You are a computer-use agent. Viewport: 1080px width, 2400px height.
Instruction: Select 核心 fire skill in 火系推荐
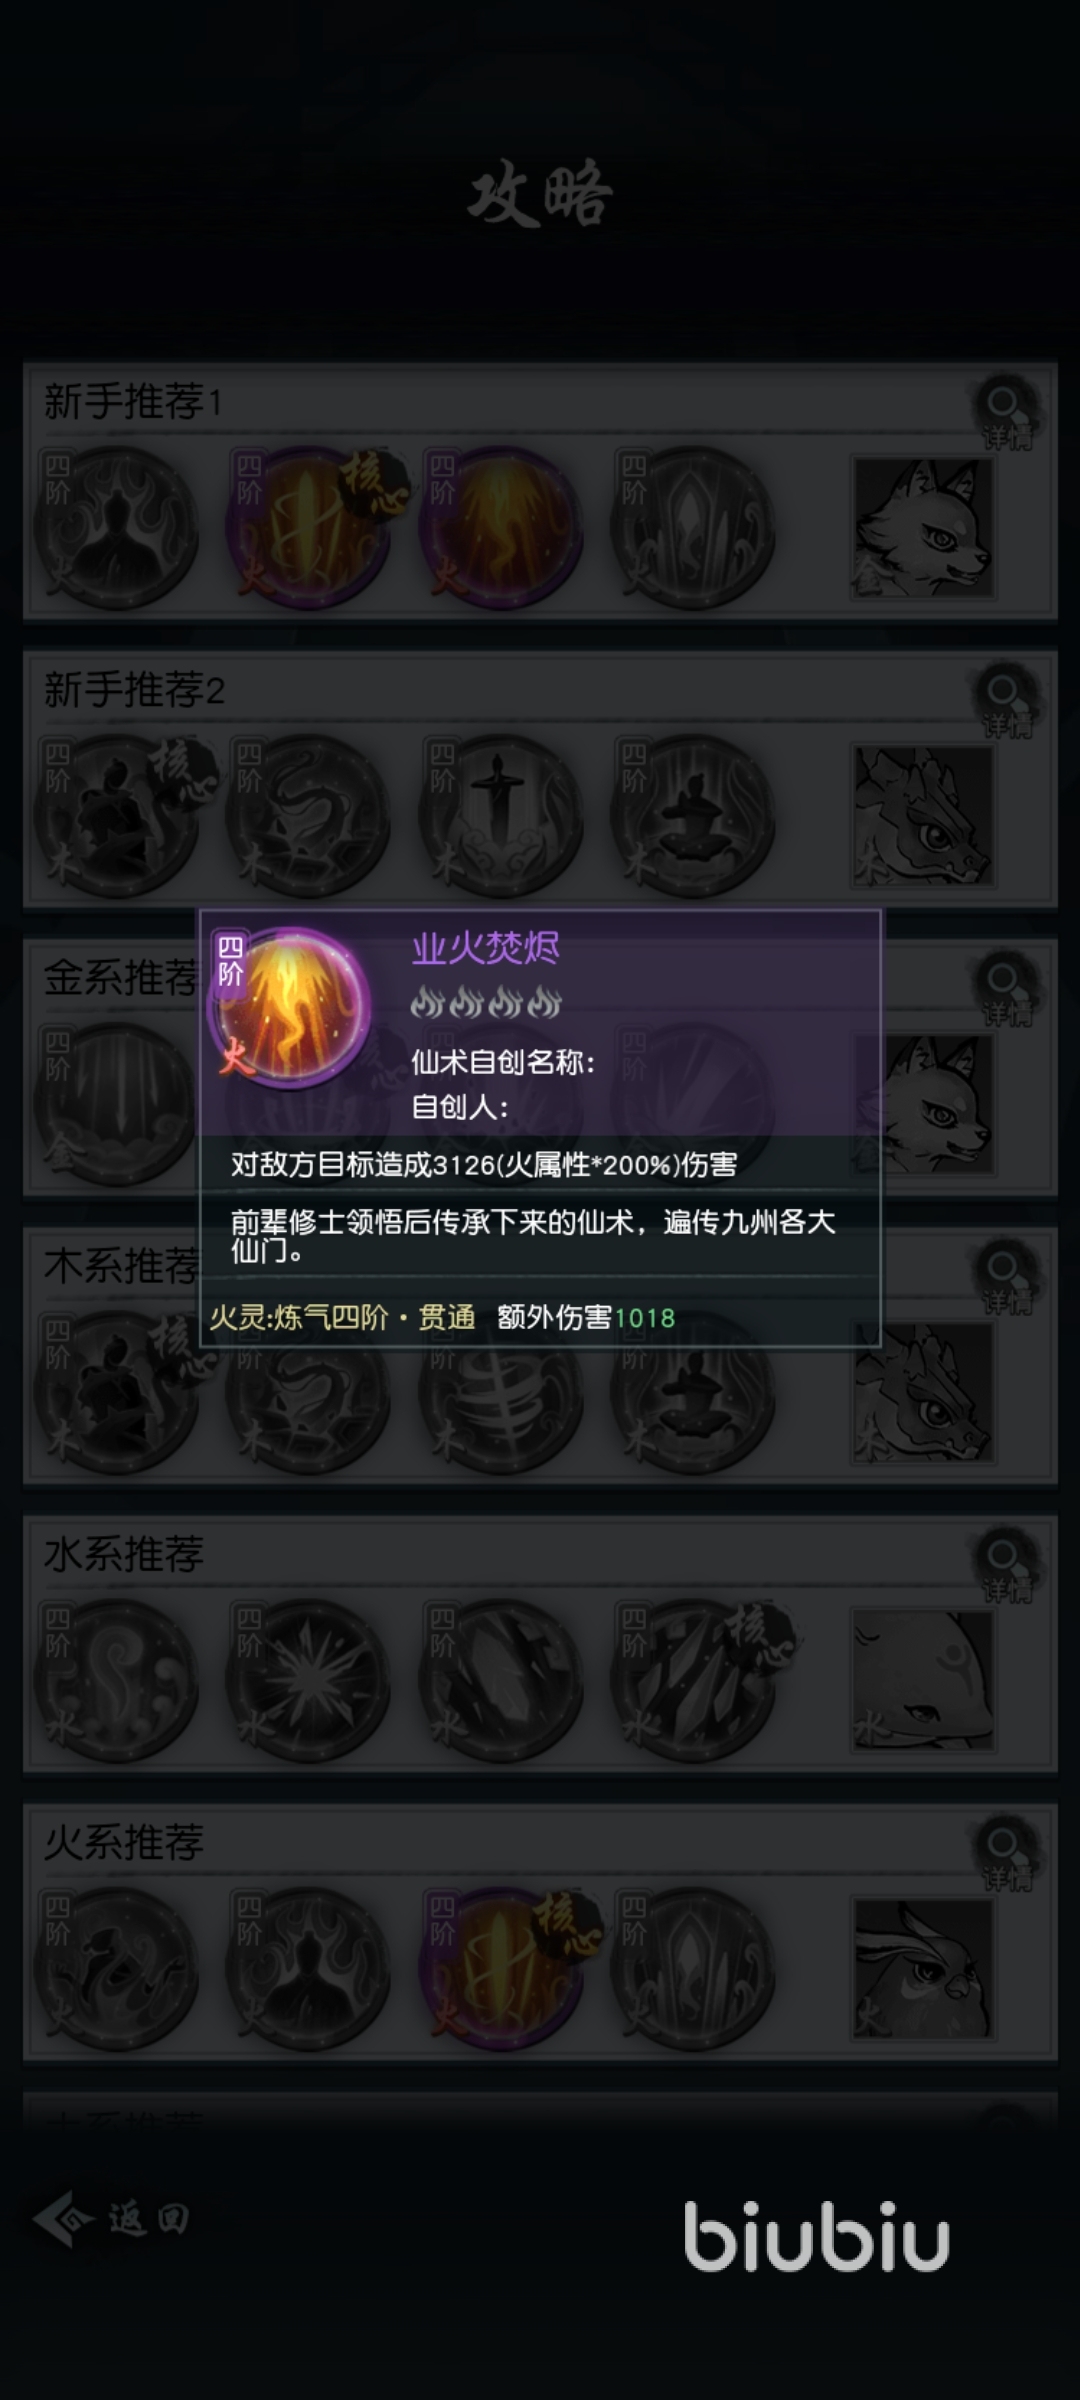click(502, 1968)
